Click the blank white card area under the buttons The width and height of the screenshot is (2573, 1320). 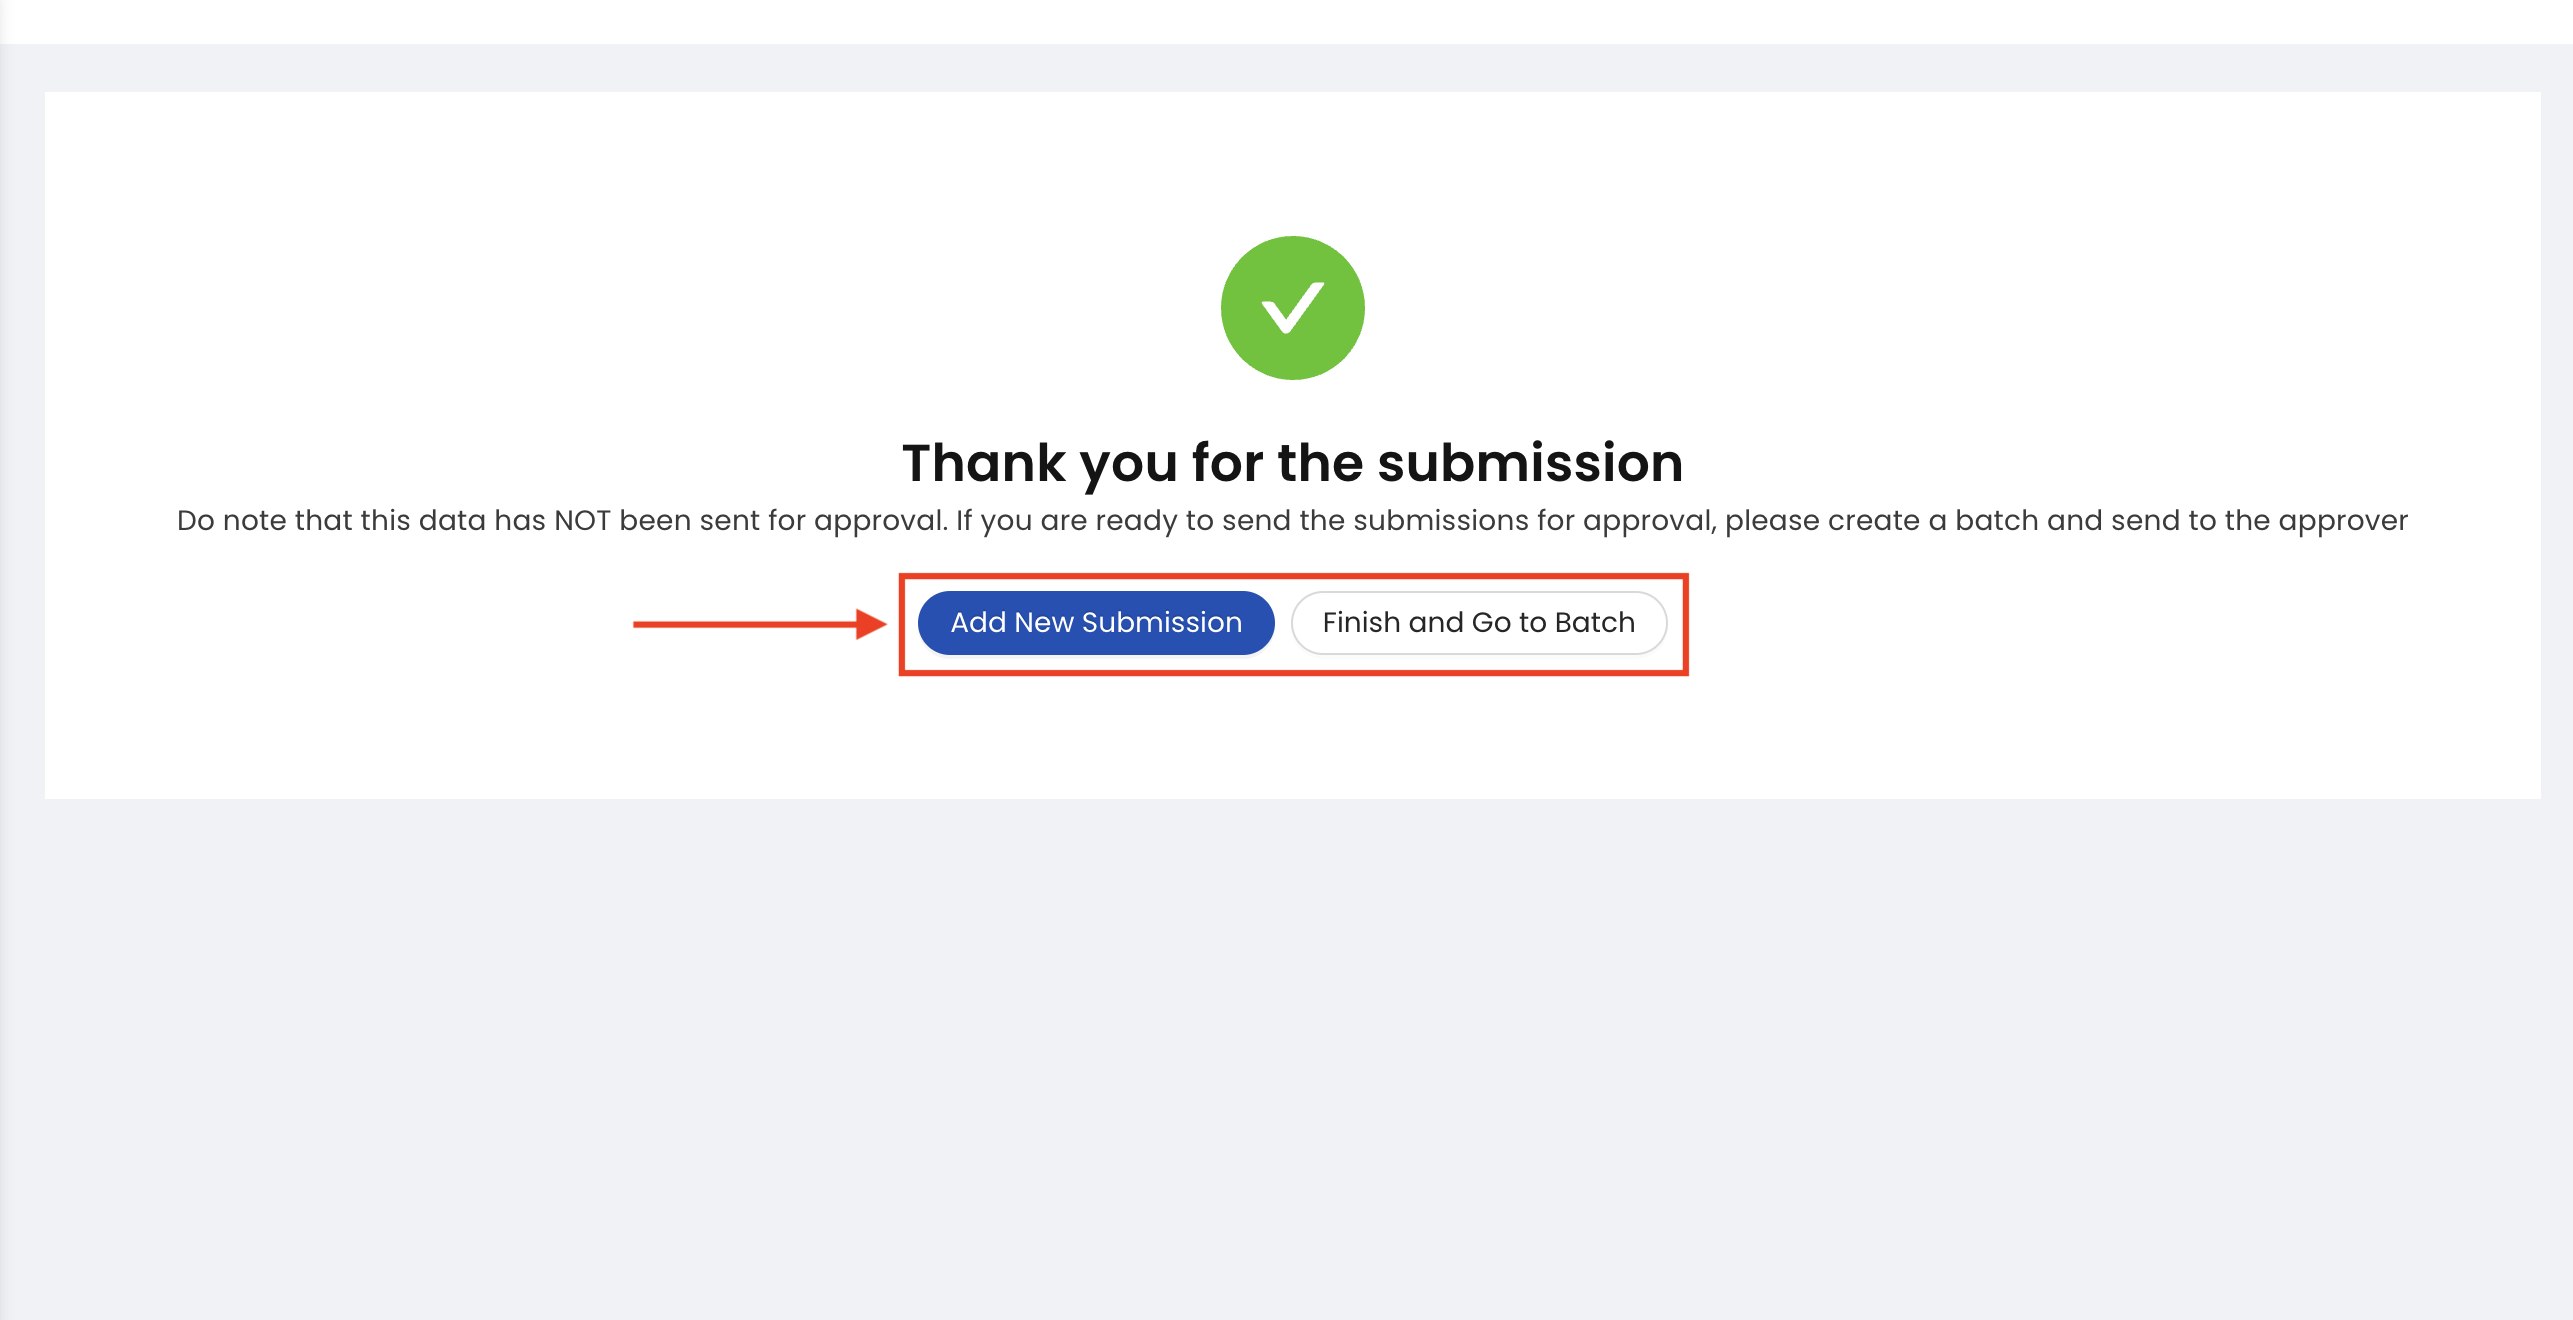tap(1292, 737)
